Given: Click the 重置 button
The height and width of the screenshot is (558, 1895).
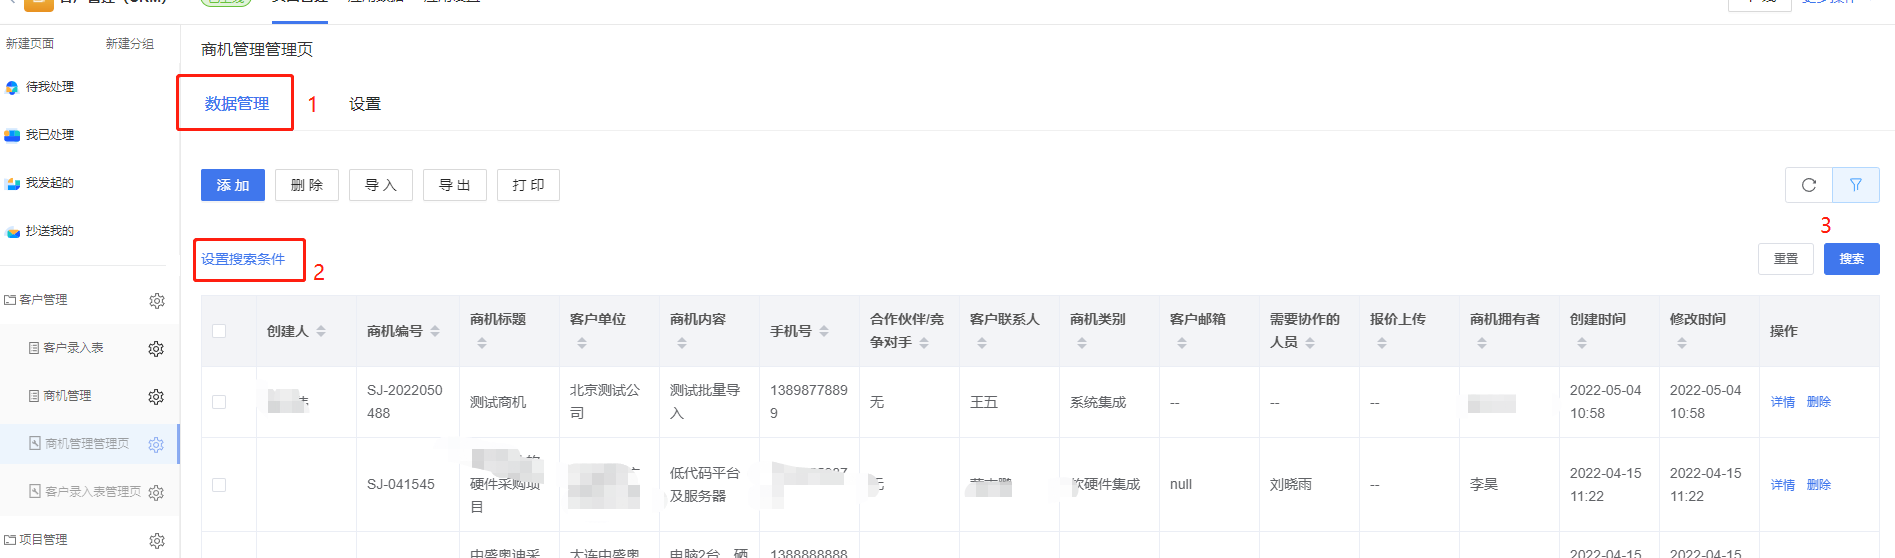Looking at the screenshot, I should pyautogui.click(x=1786, y=259).
